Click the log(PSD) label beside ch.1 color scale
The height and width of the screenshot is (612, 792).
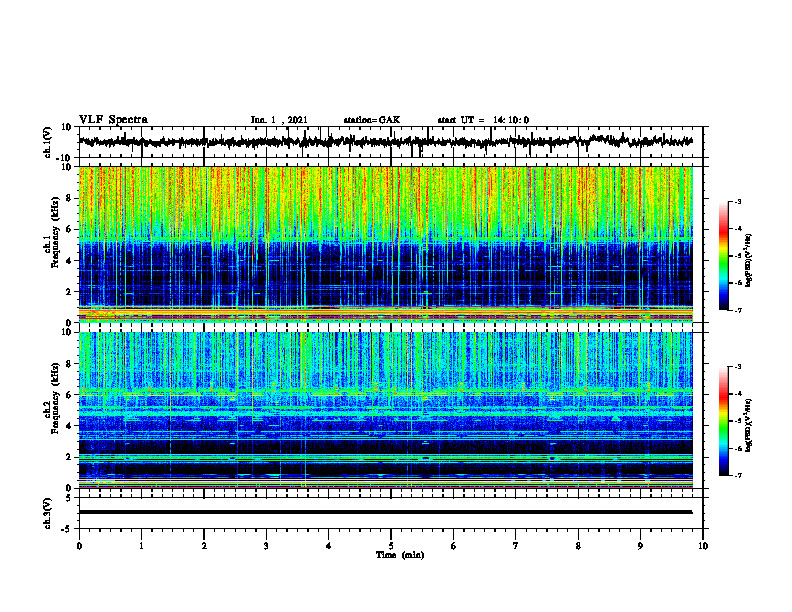click(749, 260)
